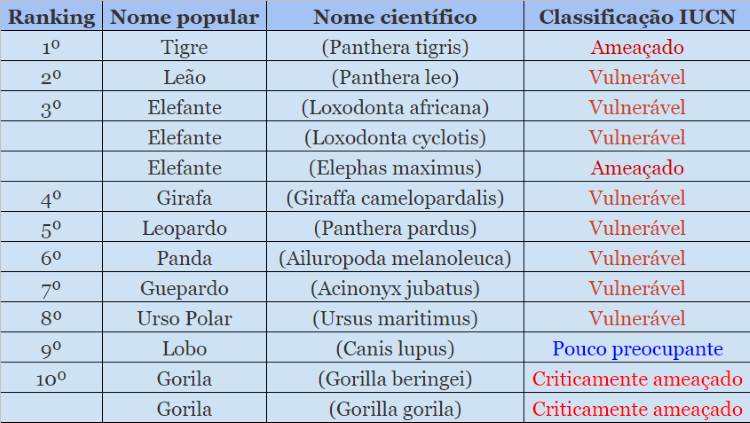Select the "(Panthera leo)" cell
This screenshot has width=750, height=423.
click(394, 77)
